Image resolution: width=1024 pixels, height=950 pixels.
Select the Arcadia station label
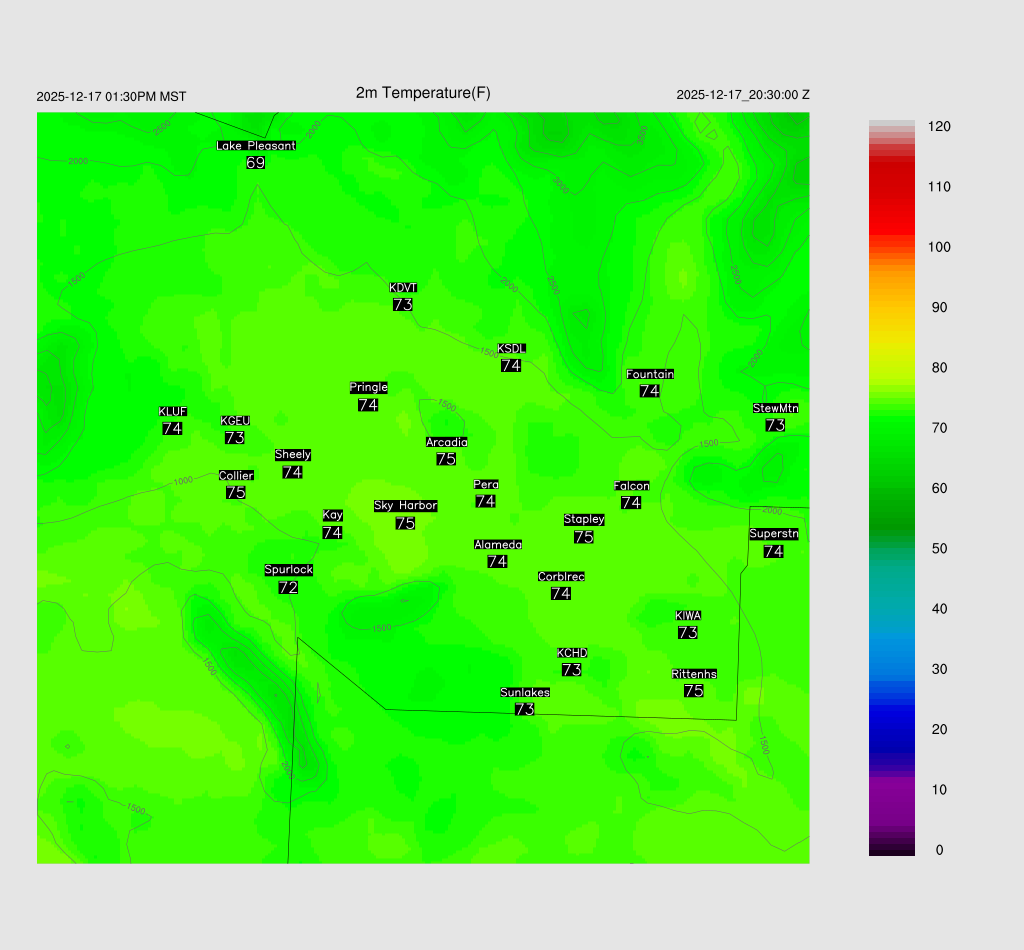(x=446, y=442)
